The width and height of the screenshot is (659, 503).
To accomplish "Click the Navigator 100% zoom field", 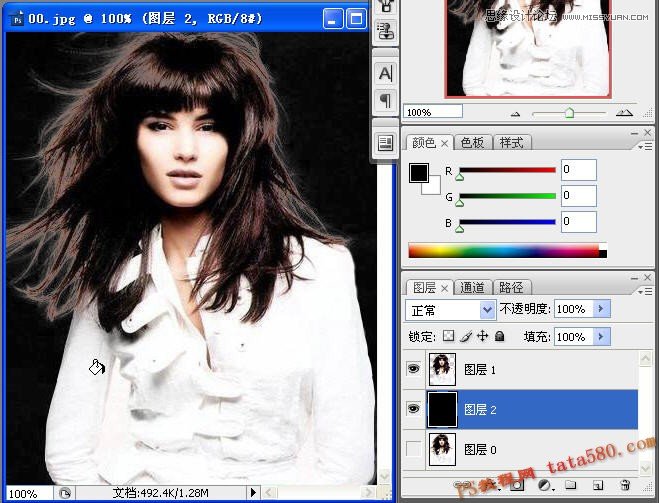I will 433,112.
